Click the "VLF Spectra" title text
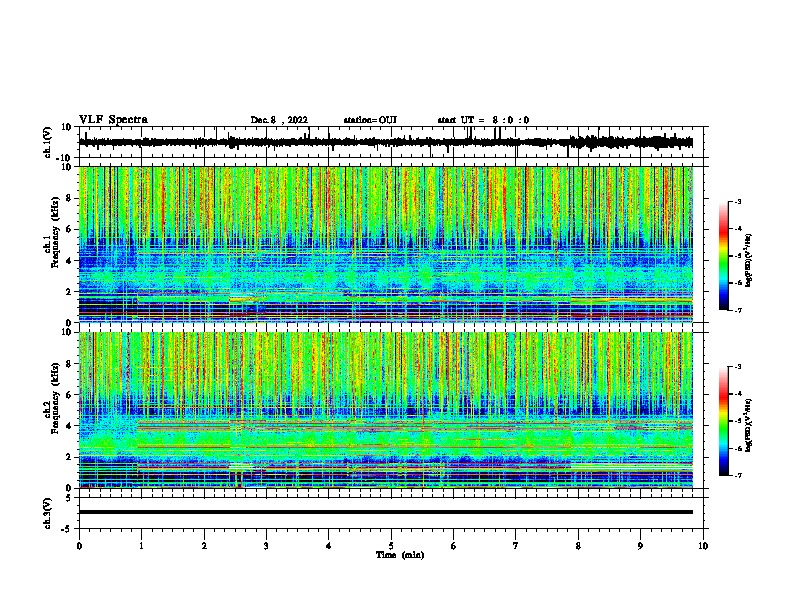 tap(113, 120)
